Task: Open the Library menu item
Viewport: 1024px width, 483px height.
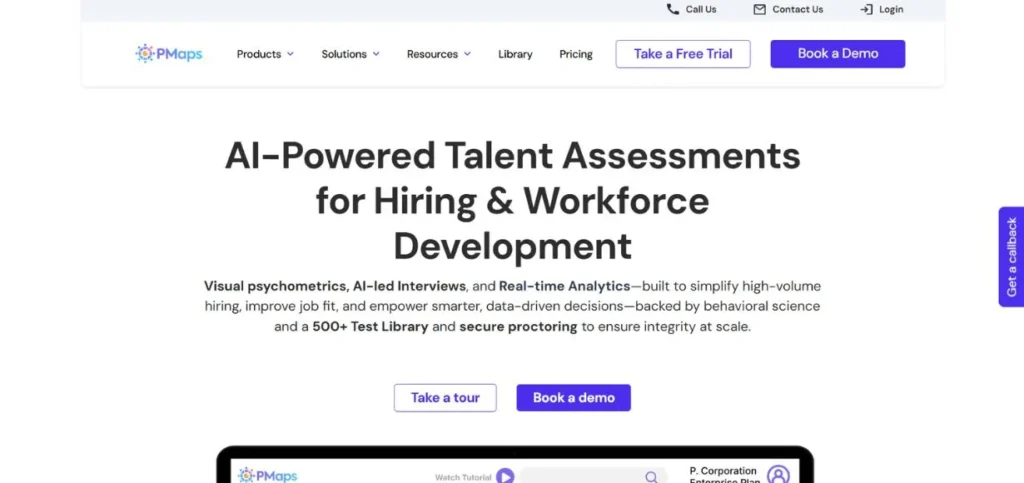Action: pos(515,54)
